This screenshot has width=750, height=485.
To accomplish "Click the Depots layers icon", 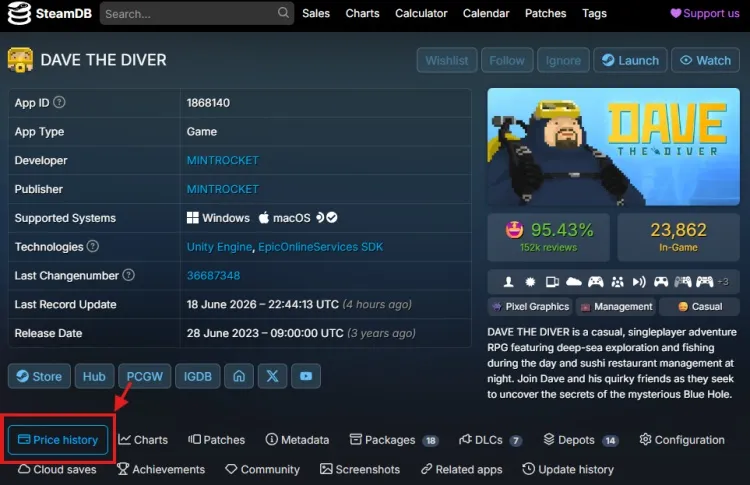I will coord(549,439).
